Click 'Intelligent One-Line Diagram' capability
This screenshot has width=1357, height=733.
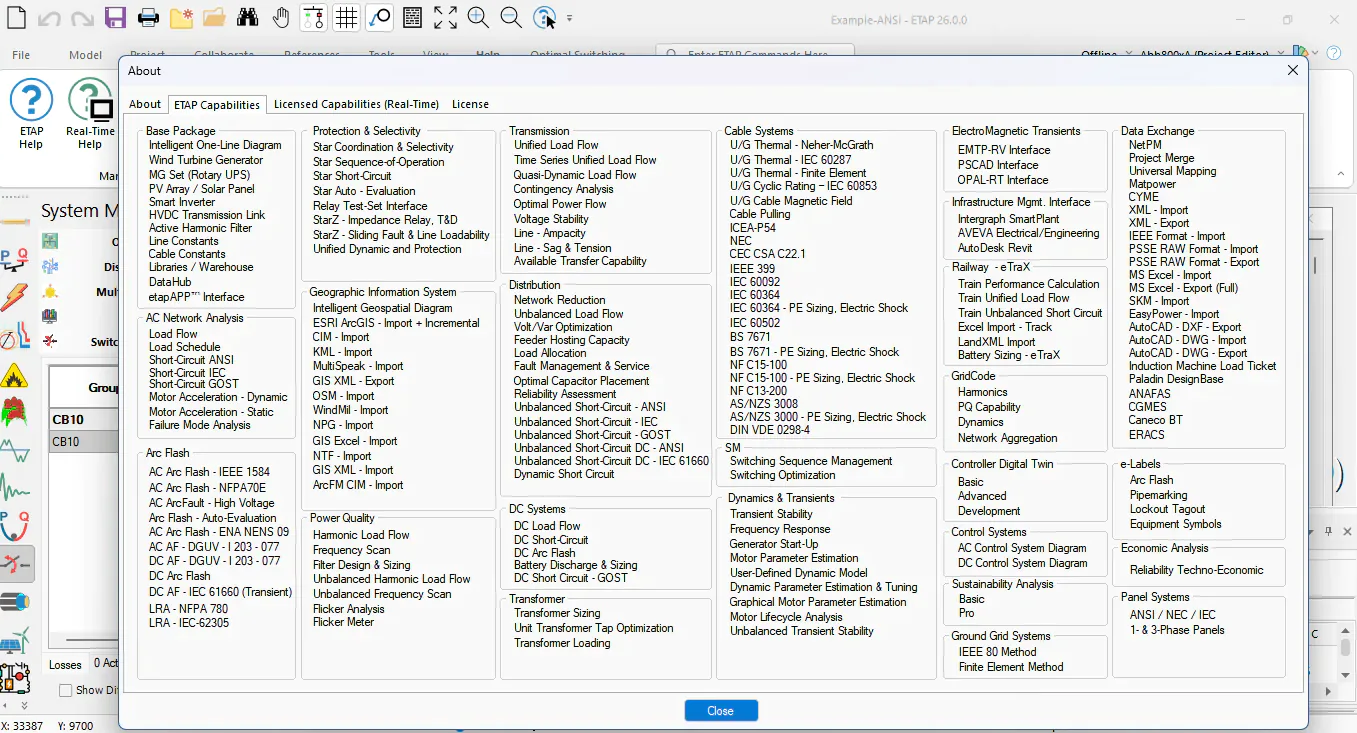click(215, 145)
